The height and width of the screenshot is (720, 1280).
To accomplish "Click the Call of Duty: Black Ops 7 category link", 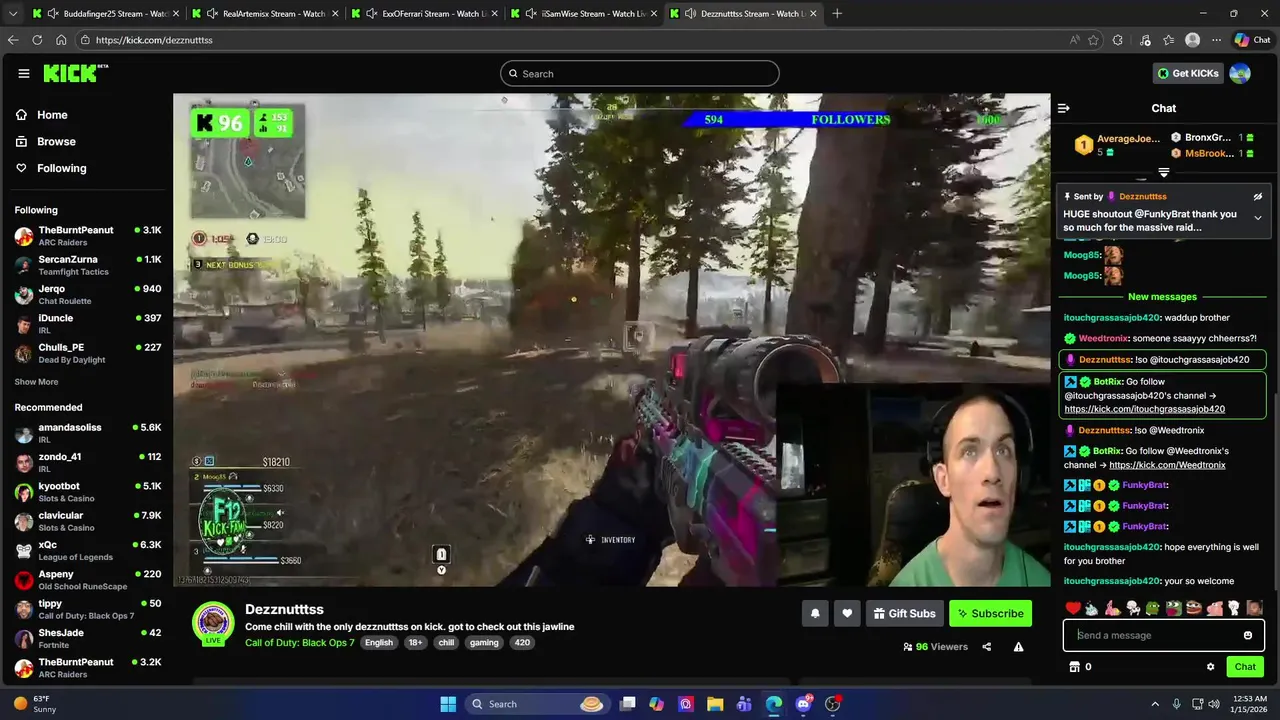I will coord(300,643).
